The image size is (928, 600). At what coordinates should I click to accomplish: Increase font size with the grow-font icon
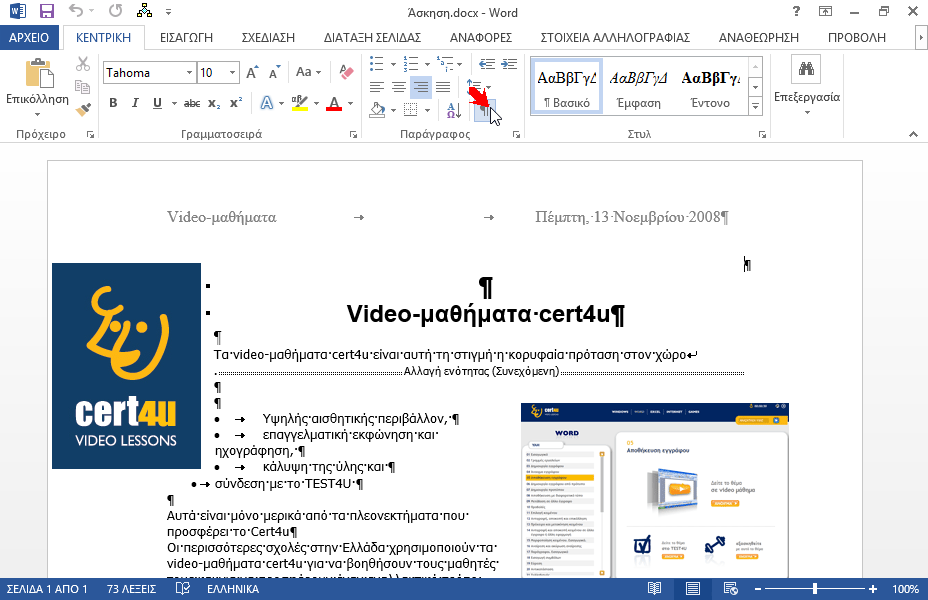pos(252,73)
